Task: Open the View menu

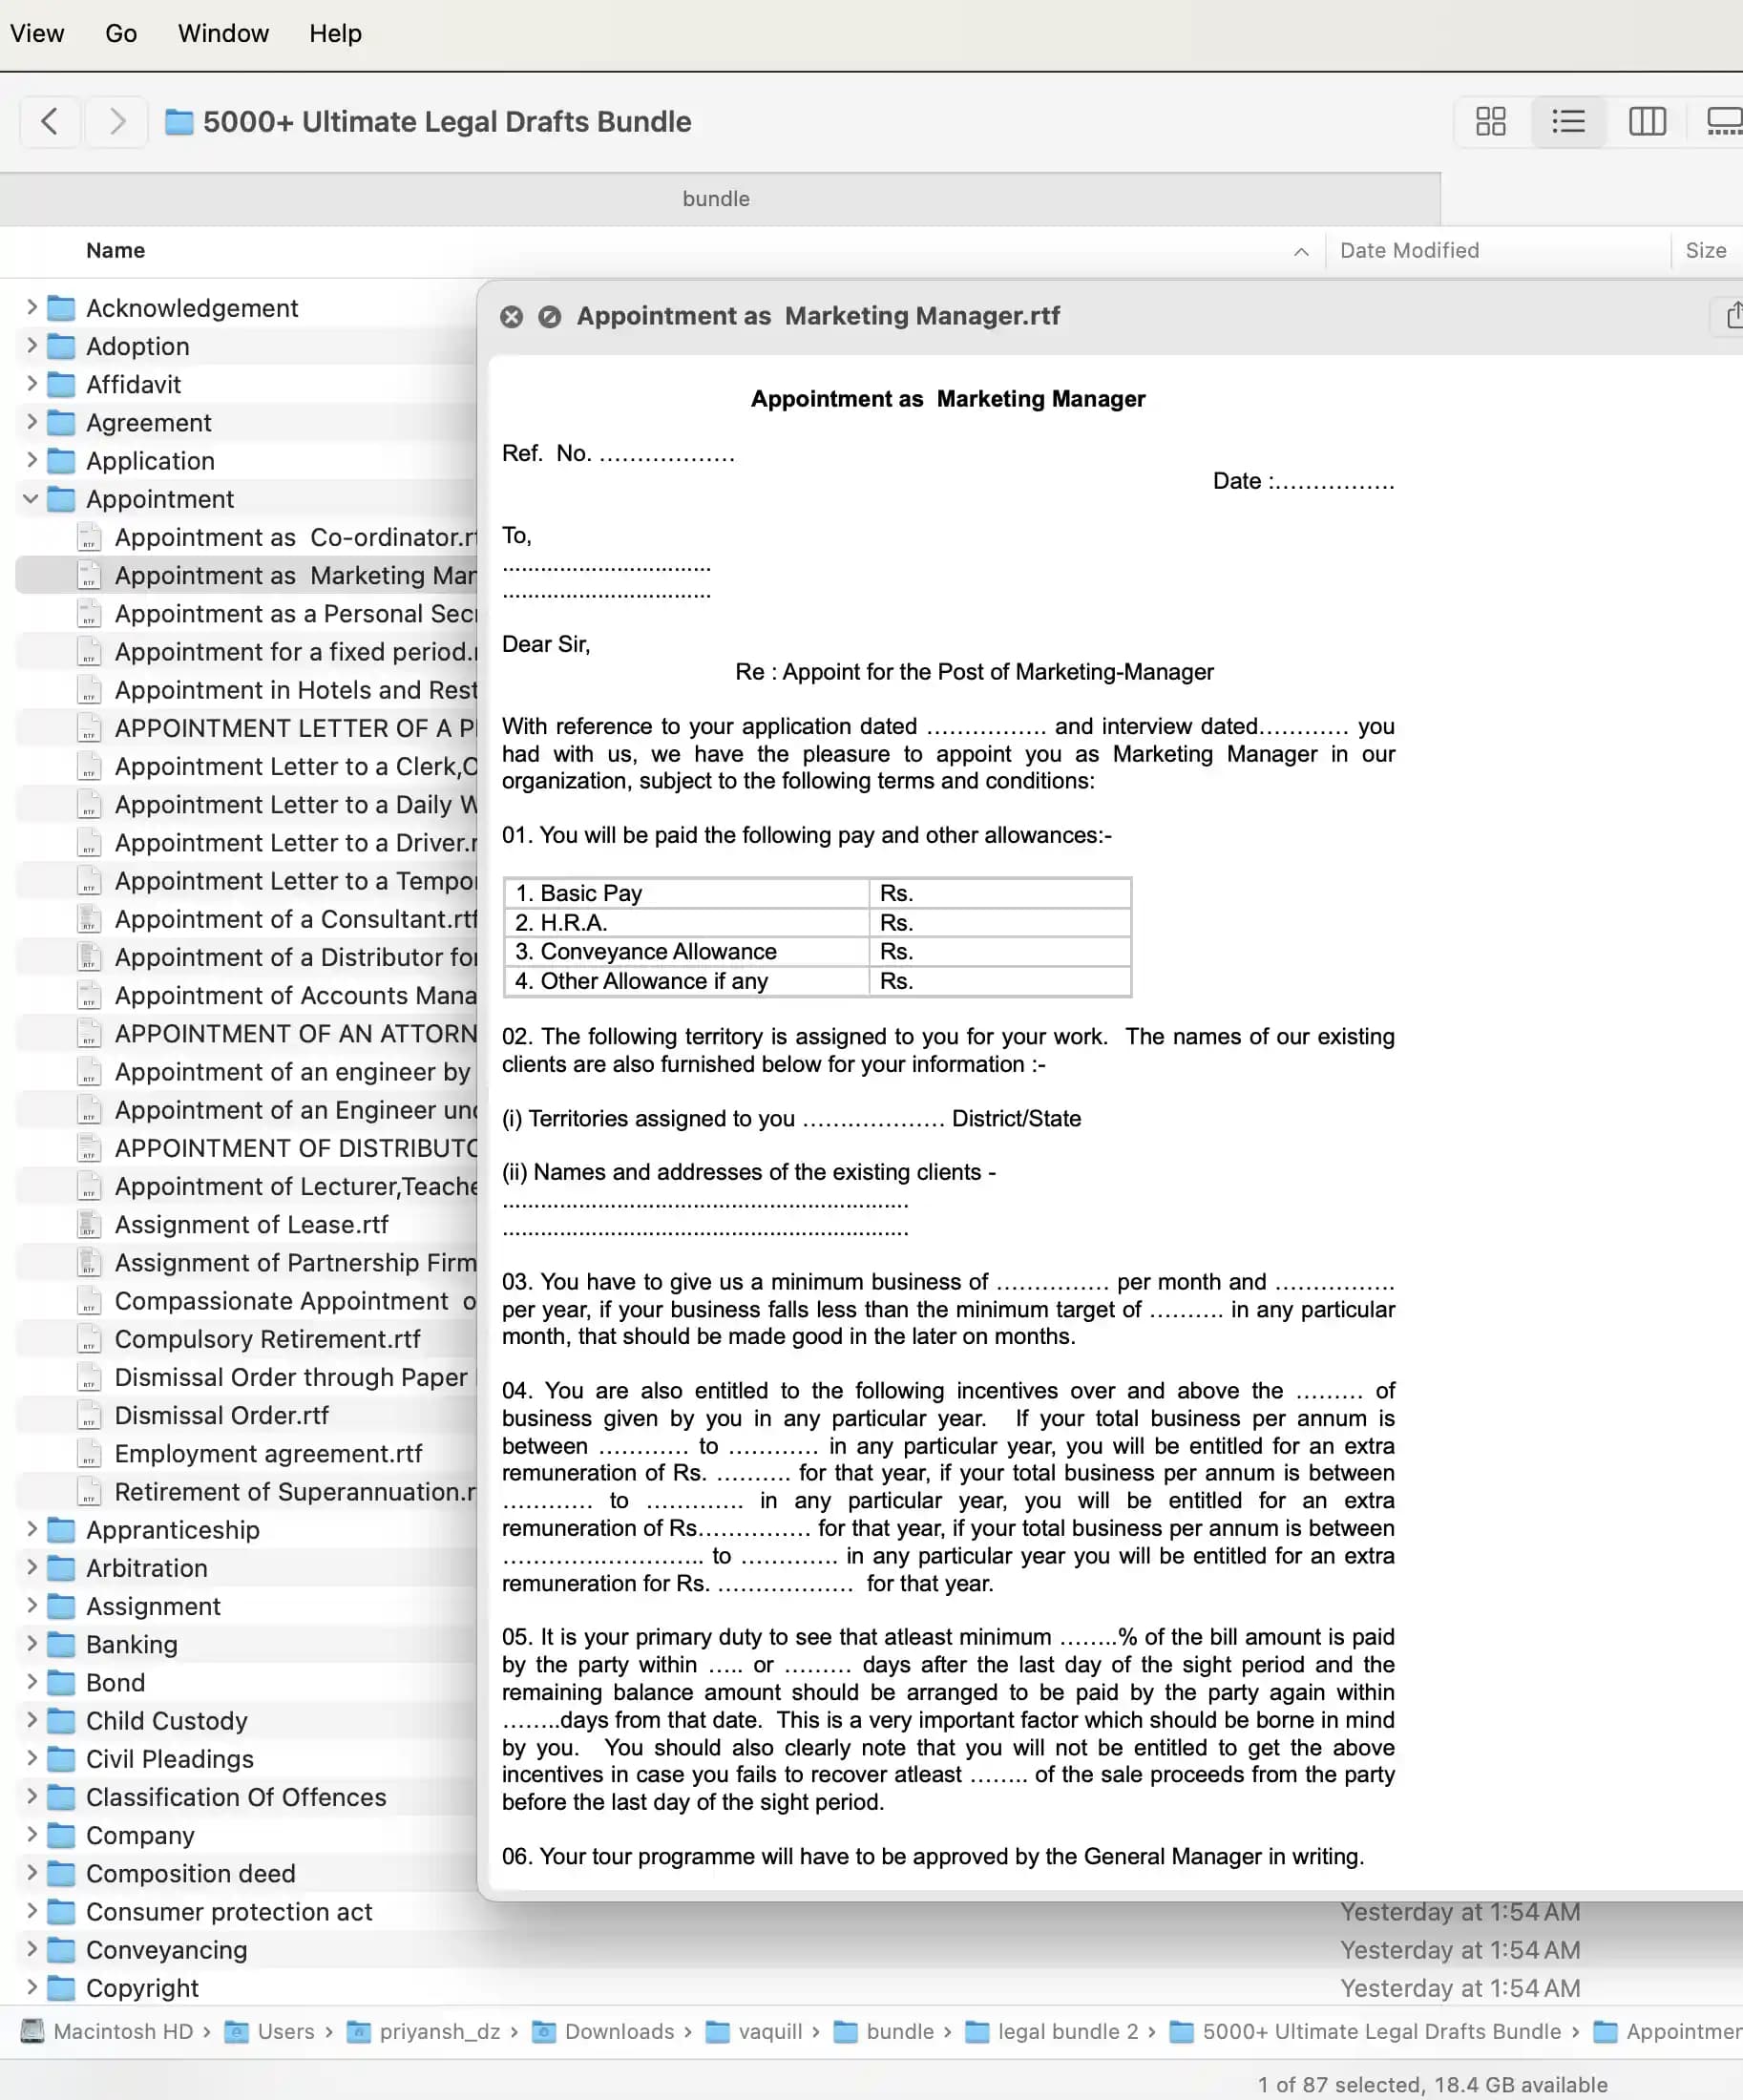Action: (37, 33)
